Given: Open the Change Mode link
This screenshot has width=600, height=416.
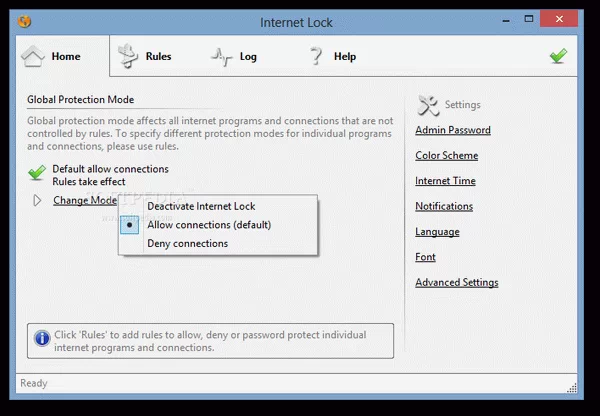Looking at the screenshot, I should pos(85,200).
